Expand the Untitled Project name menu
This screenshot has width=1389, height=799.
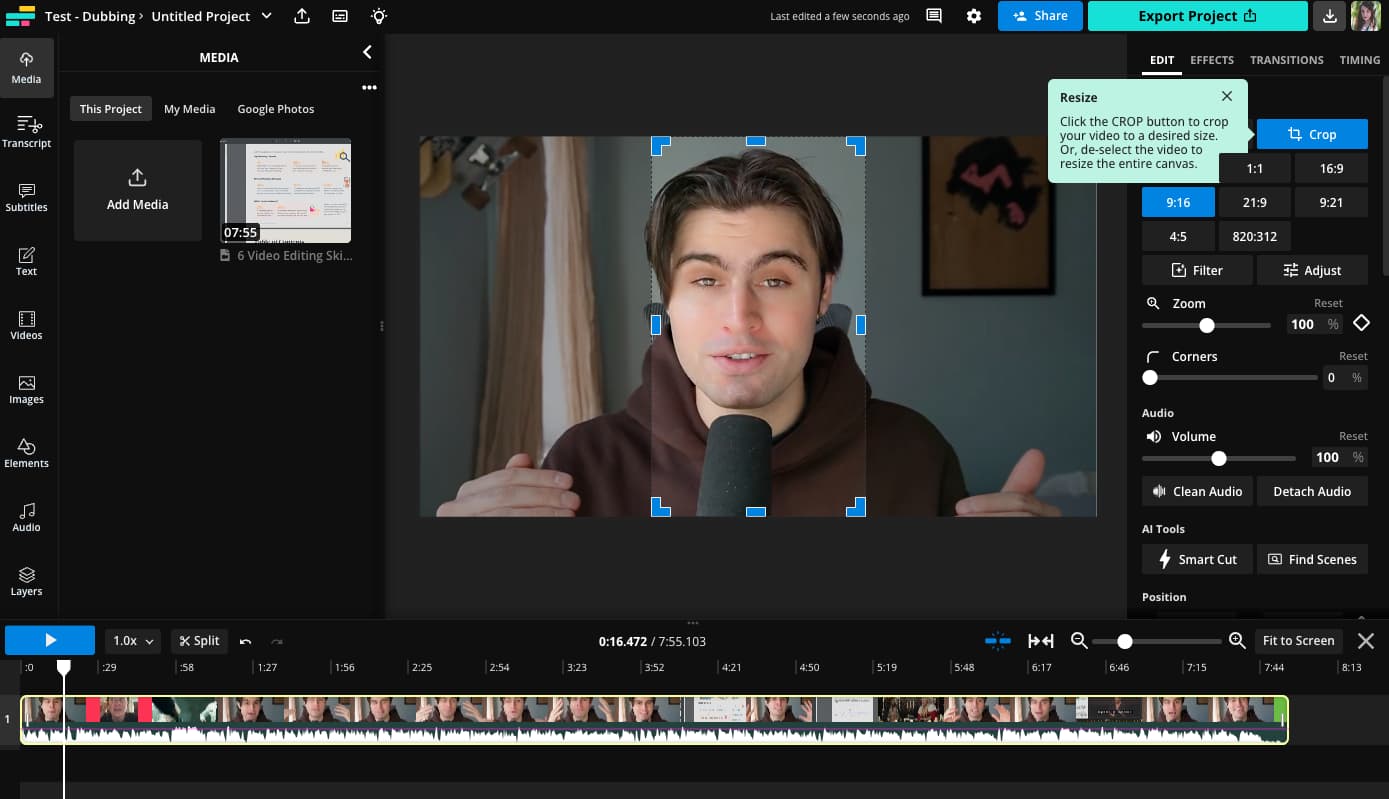click(x=265, y=16)
